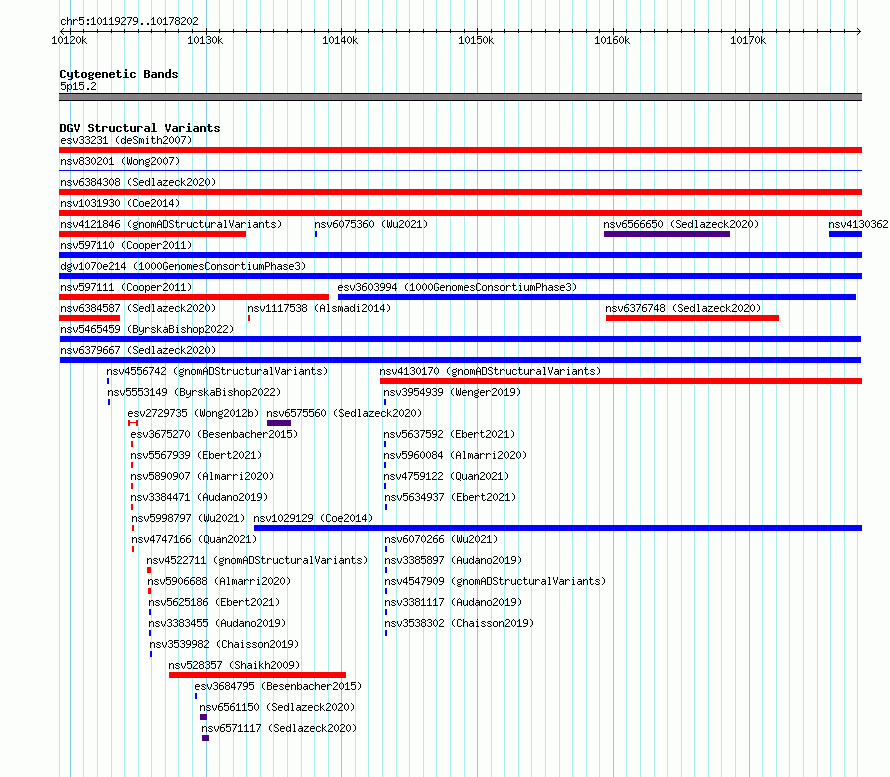Screen dimensions: 890x777
Task: Click the nsv6376748 red variant bar
Action: click(692, 318)
